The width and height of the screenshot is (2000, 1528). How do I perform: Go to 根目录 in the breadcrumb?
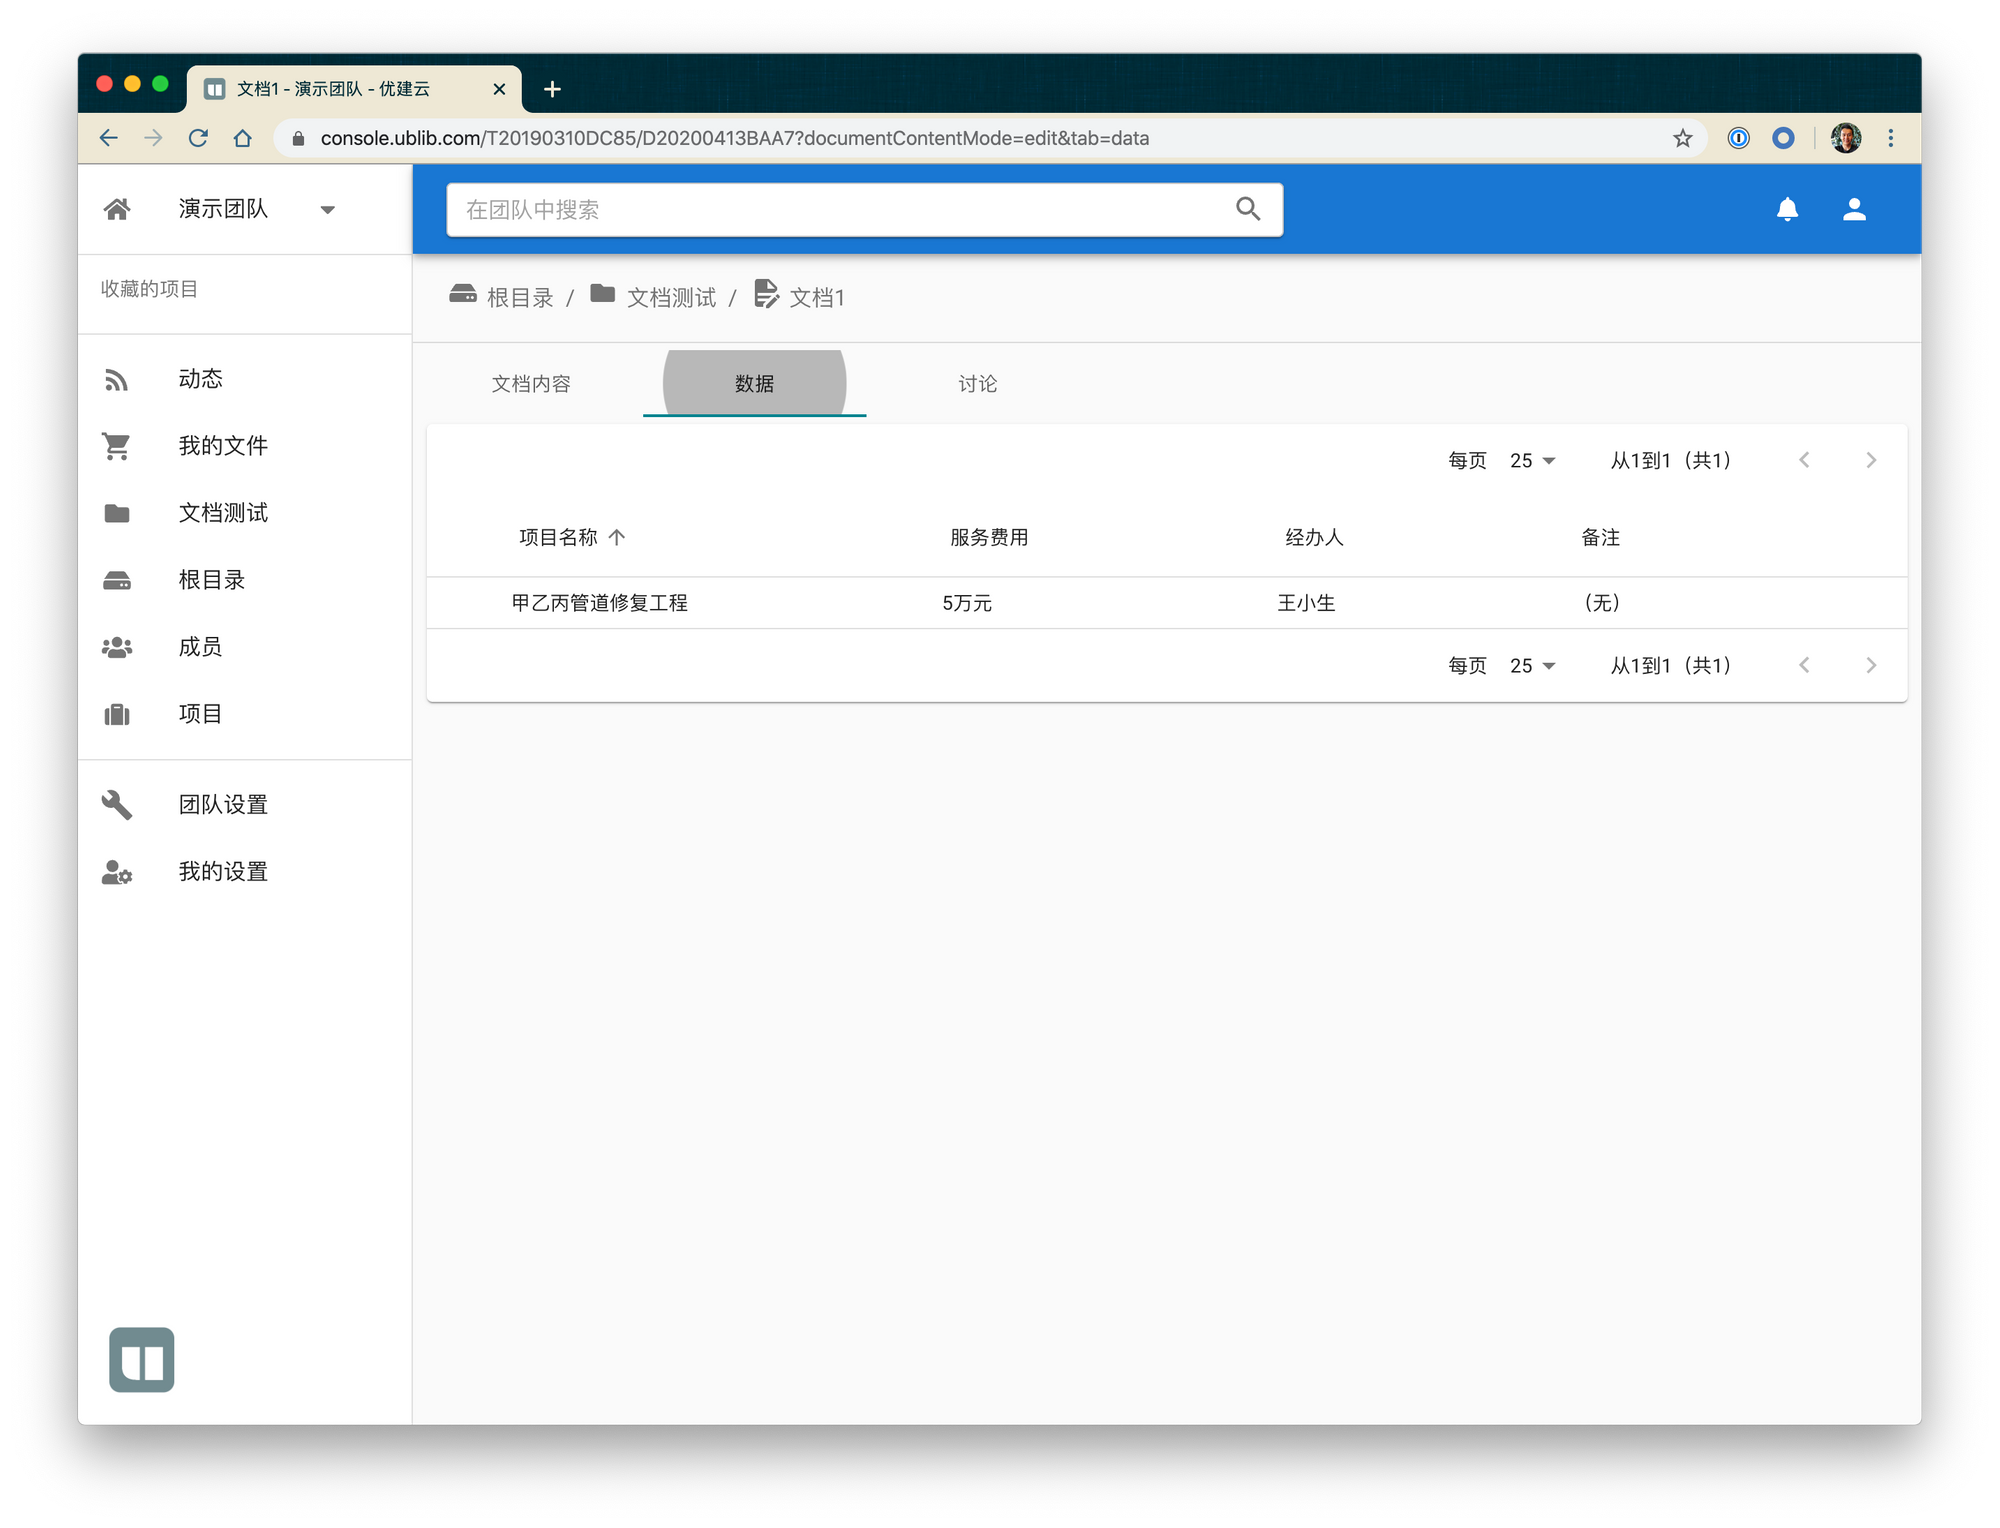[x=519, y=298]
